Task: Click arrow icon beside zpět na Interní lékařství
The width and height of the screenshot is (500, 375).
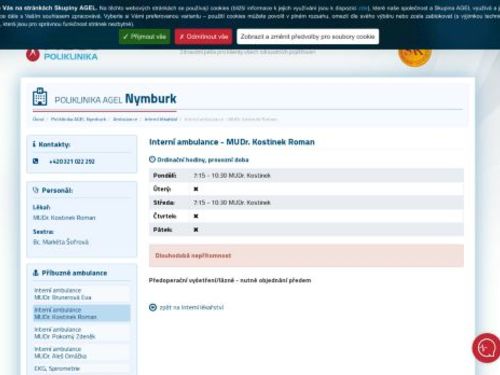Action: click(x=153, y=307)
